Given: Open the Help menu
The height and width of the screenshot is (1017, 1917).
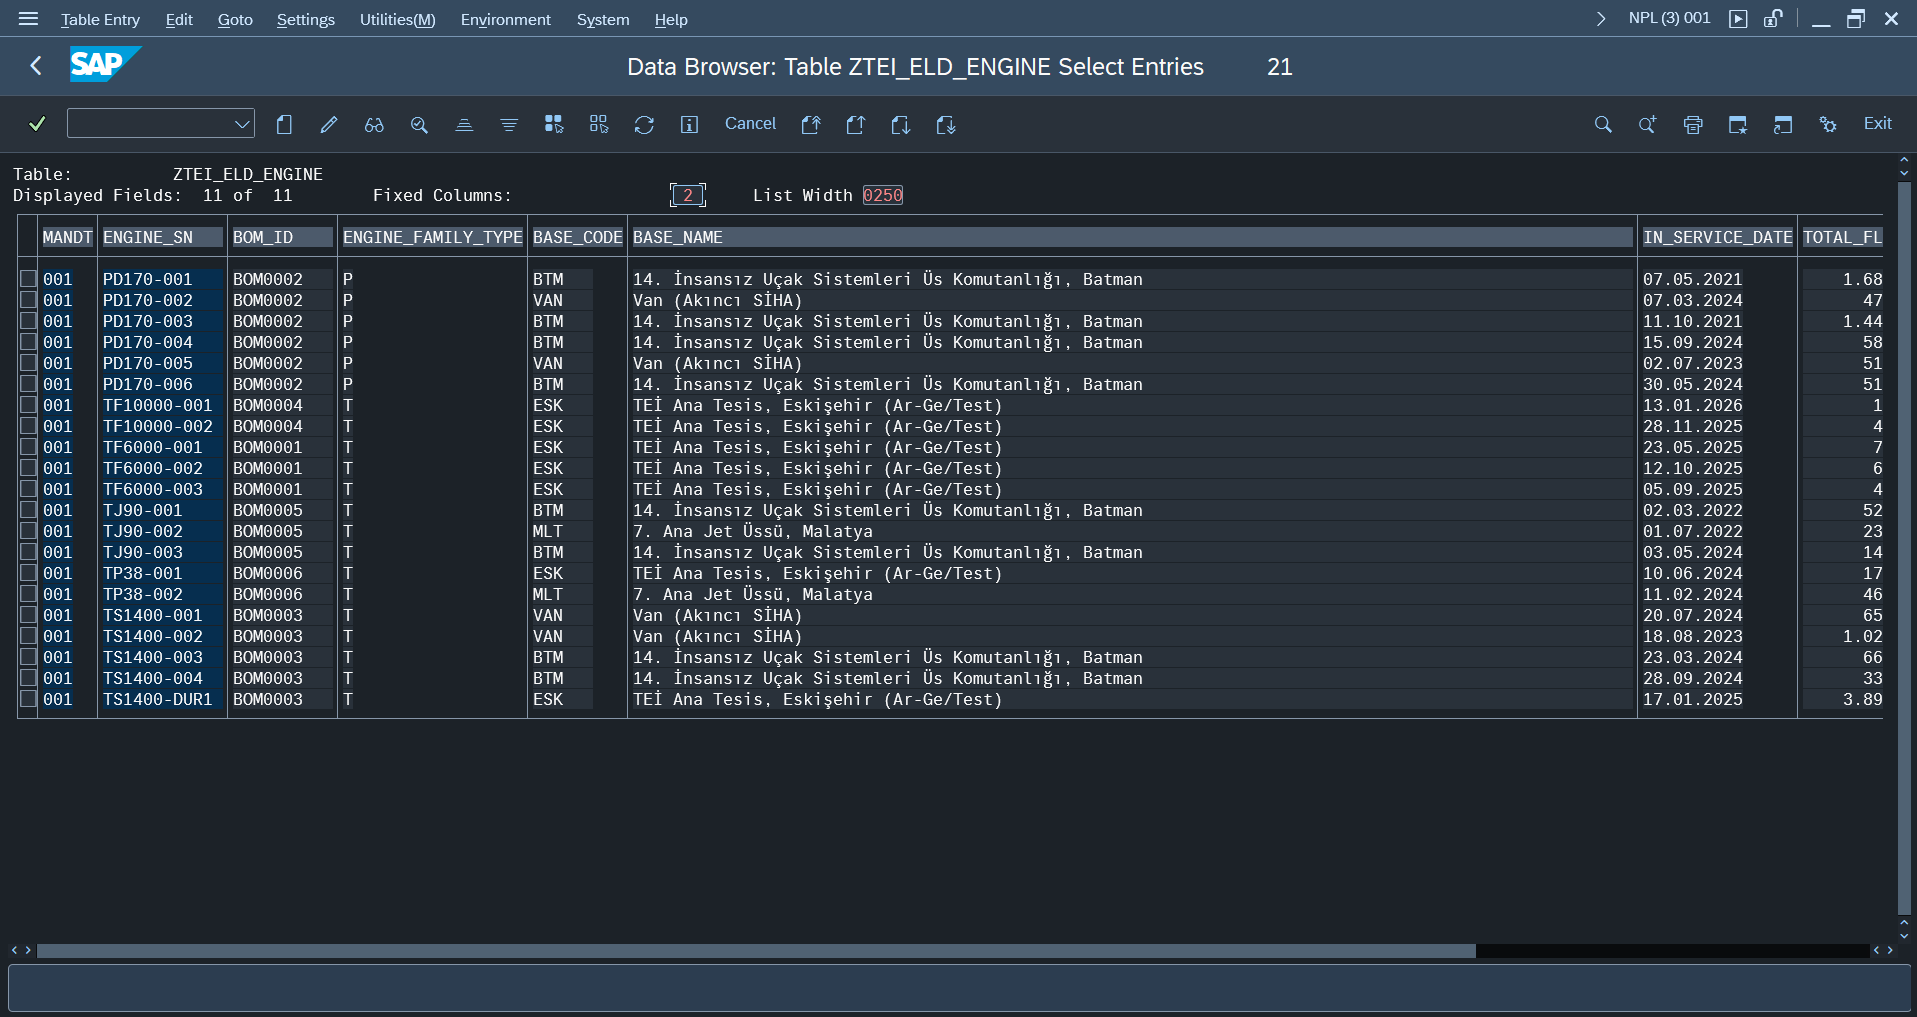Looking at the screenshot, I should tap(671, 19).
